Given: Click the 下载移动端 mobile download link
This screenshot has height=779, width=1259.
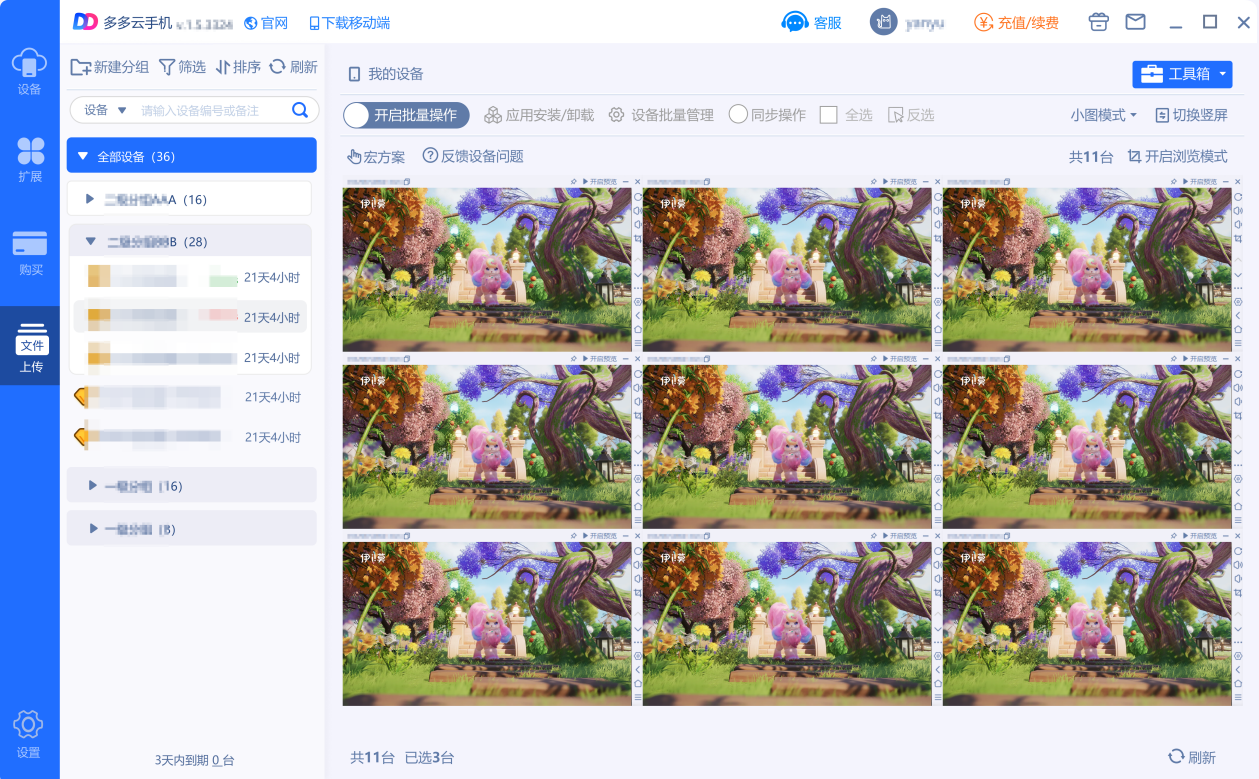Looking at the screenshot, I should 349,22.
